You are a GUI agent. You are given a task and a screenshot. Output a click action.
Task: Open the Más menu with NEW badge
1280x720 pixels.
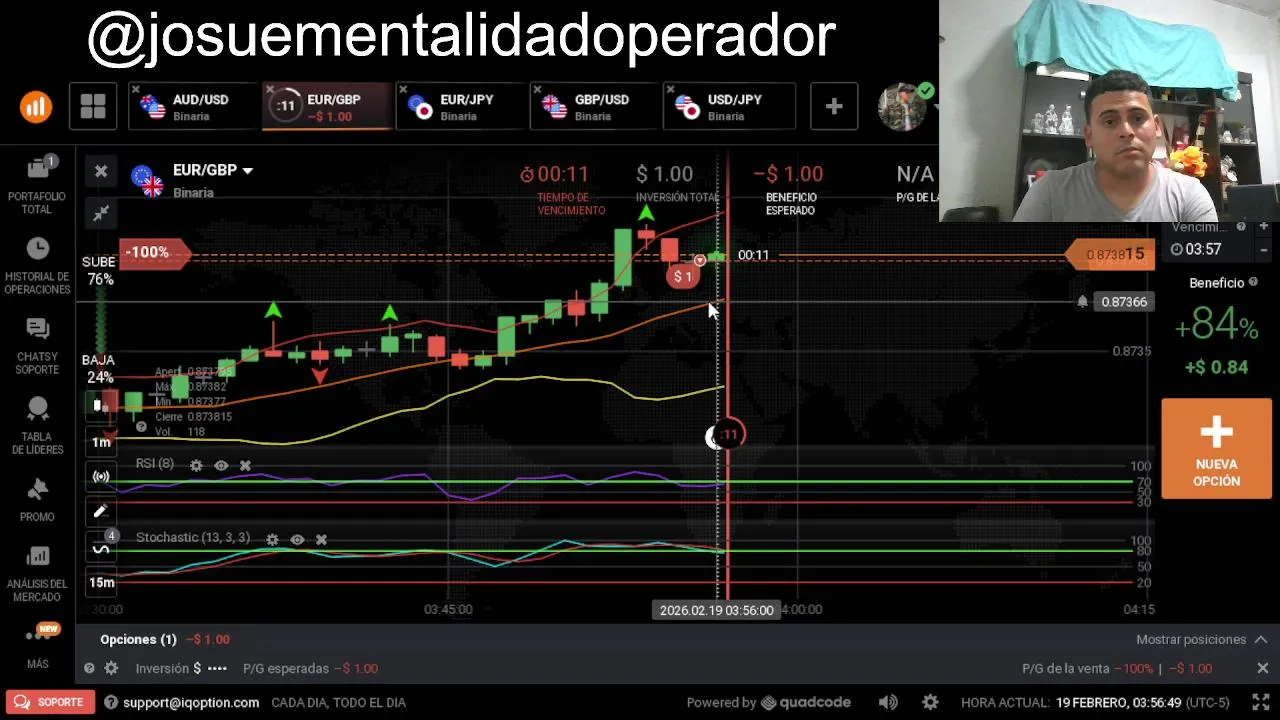[x=37, y=646]
